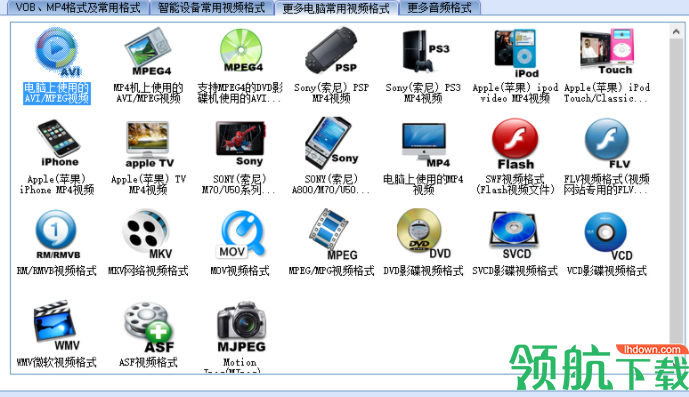
Task: Switch to the 智能设备常用视频格式 tab
Action: [211, 7]
